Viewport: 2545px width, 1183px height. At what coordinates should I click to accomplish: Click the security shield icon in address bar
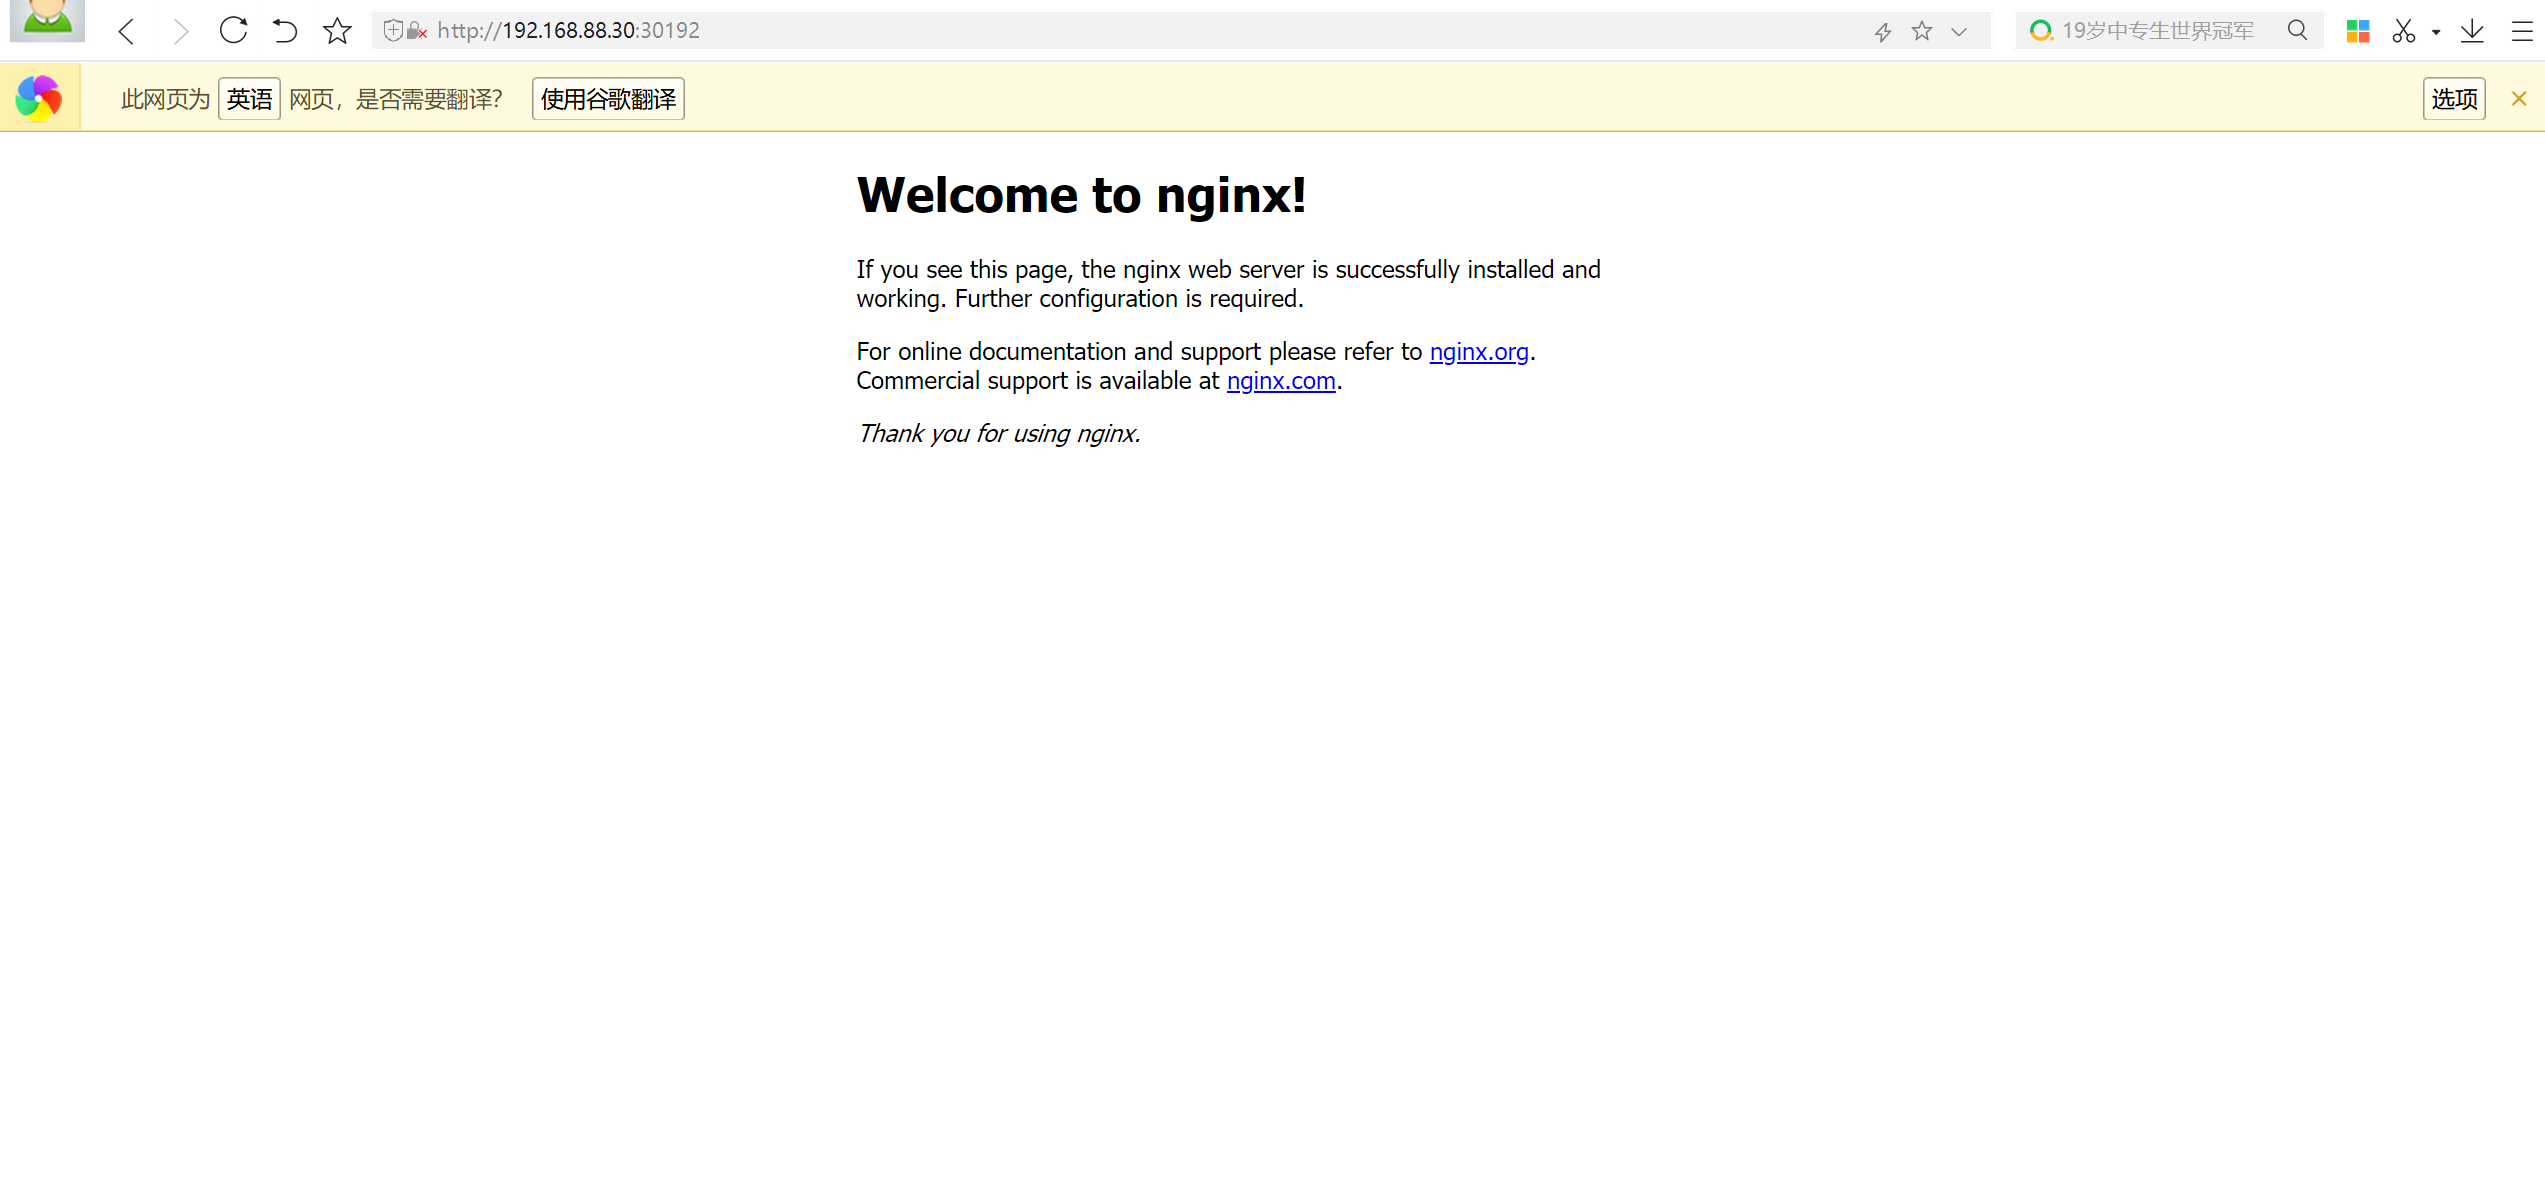(x=394, y=31)
